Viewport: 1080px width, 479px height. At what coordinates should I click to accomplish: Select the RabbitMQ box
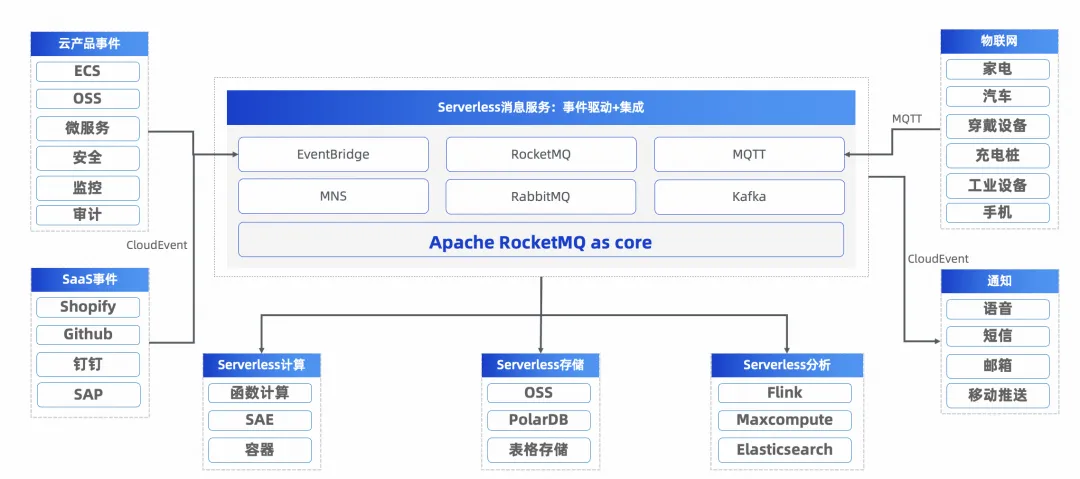(541, 196)
